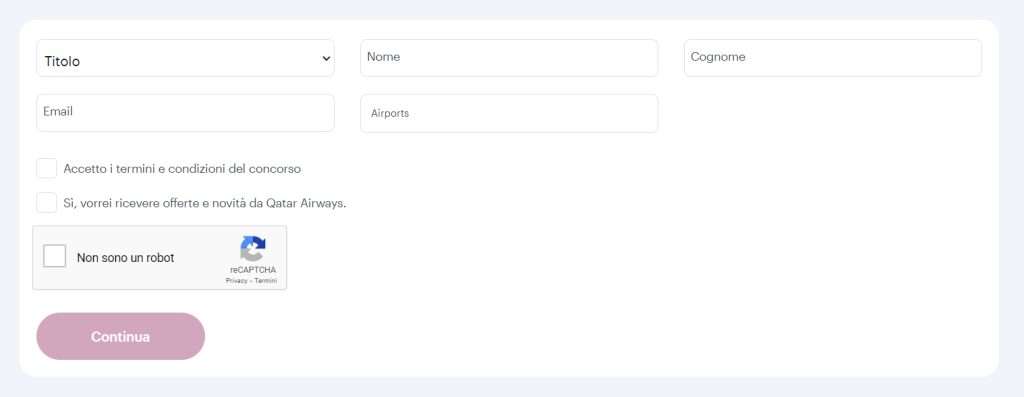Click the 'Titolo' placeholder text
The height and width of the screenshot is (397, 1024).
pyautogui.click(x=62, y=61)
